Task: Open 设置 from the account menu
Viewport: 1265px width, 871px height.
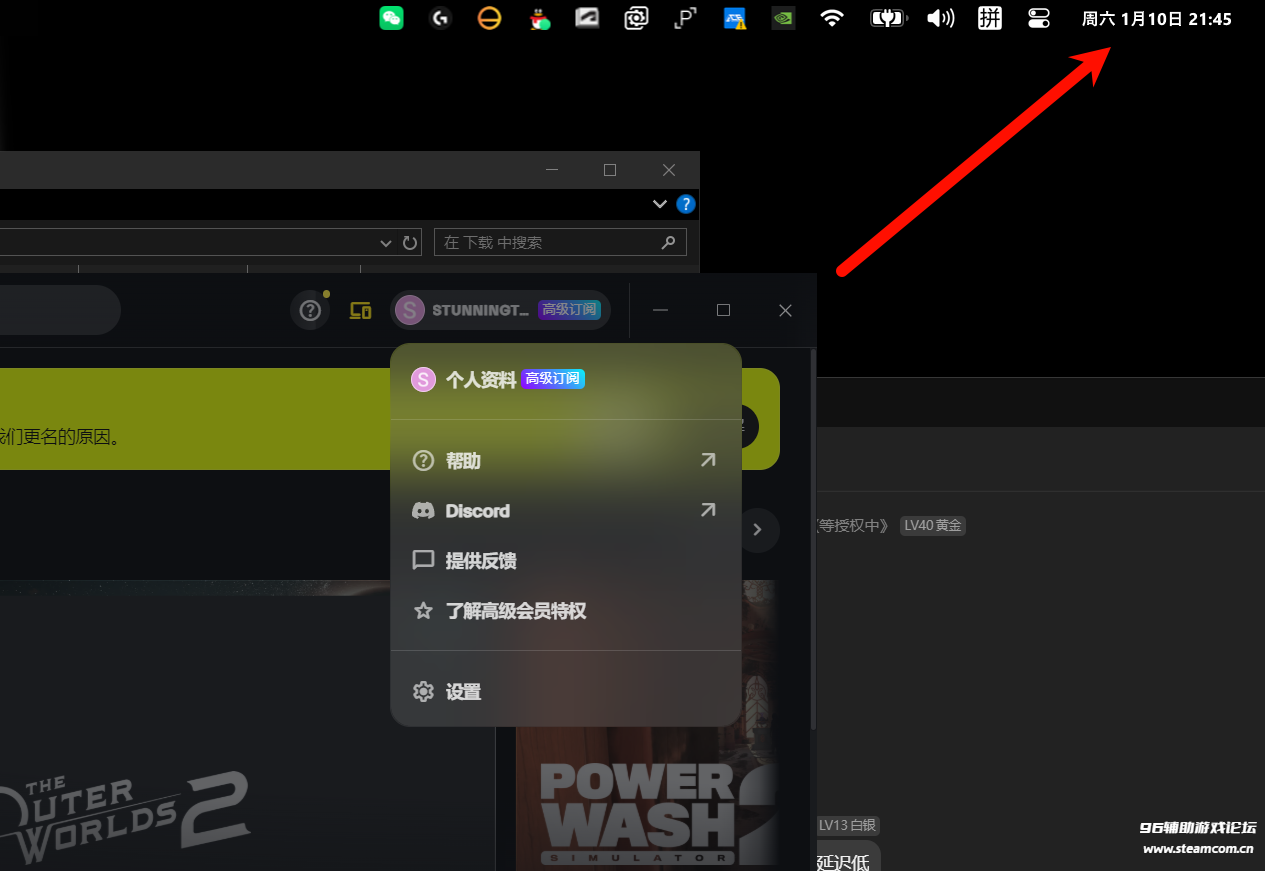Action: 463,692
